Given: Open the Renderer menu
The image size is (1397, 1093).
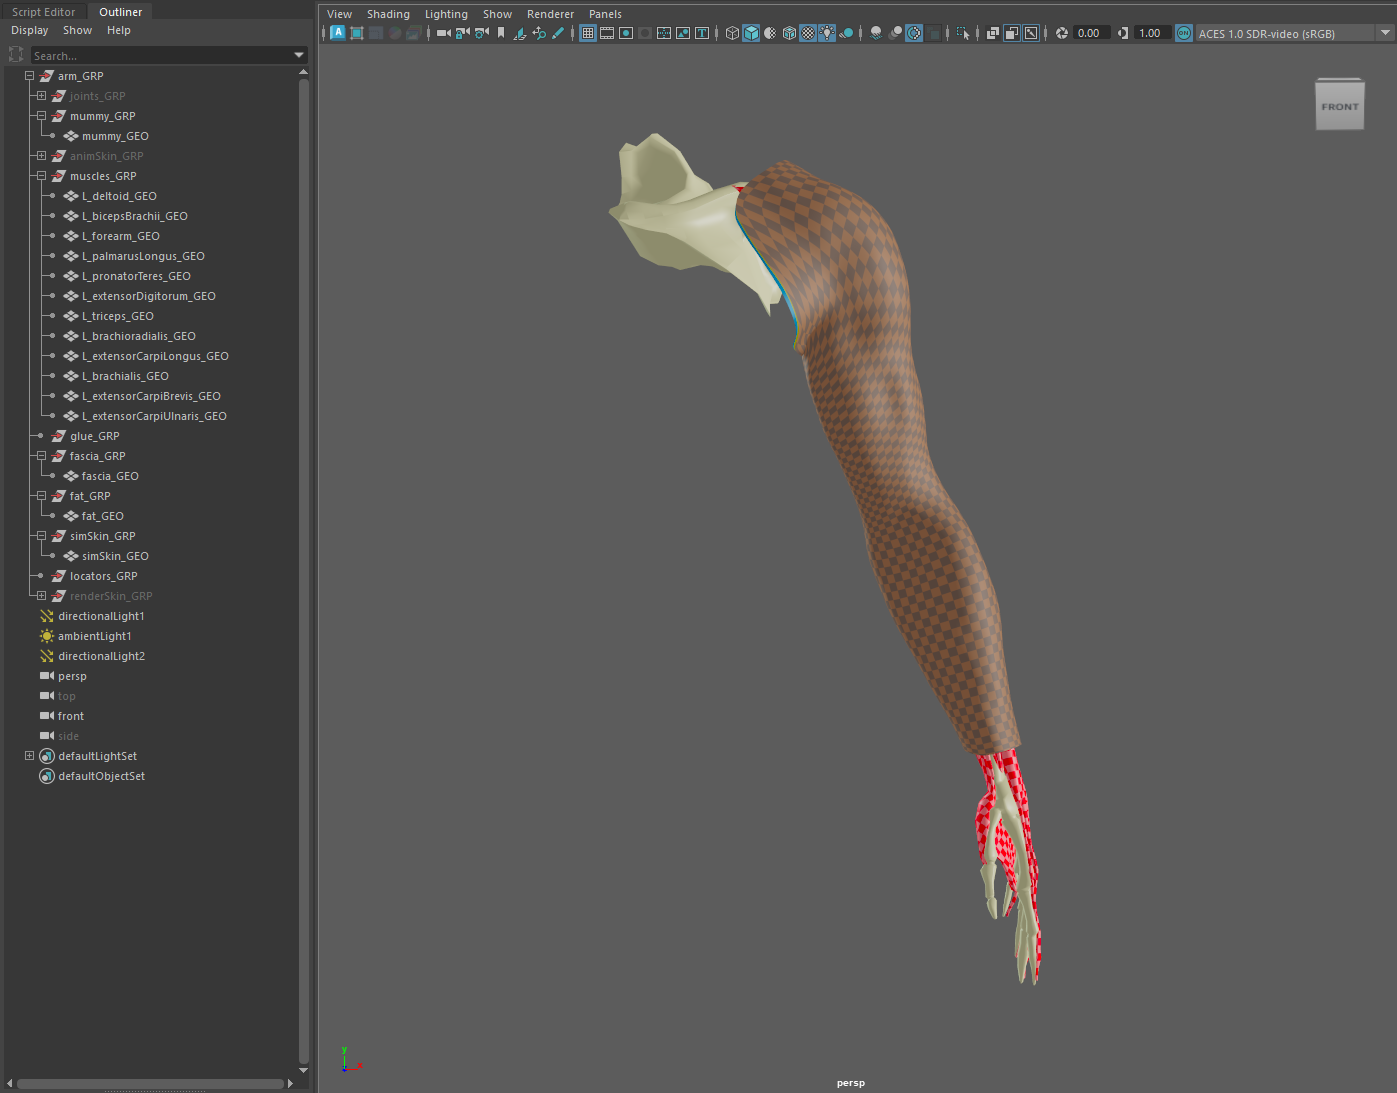Looking at the screenshot, I should click(550, 13).
